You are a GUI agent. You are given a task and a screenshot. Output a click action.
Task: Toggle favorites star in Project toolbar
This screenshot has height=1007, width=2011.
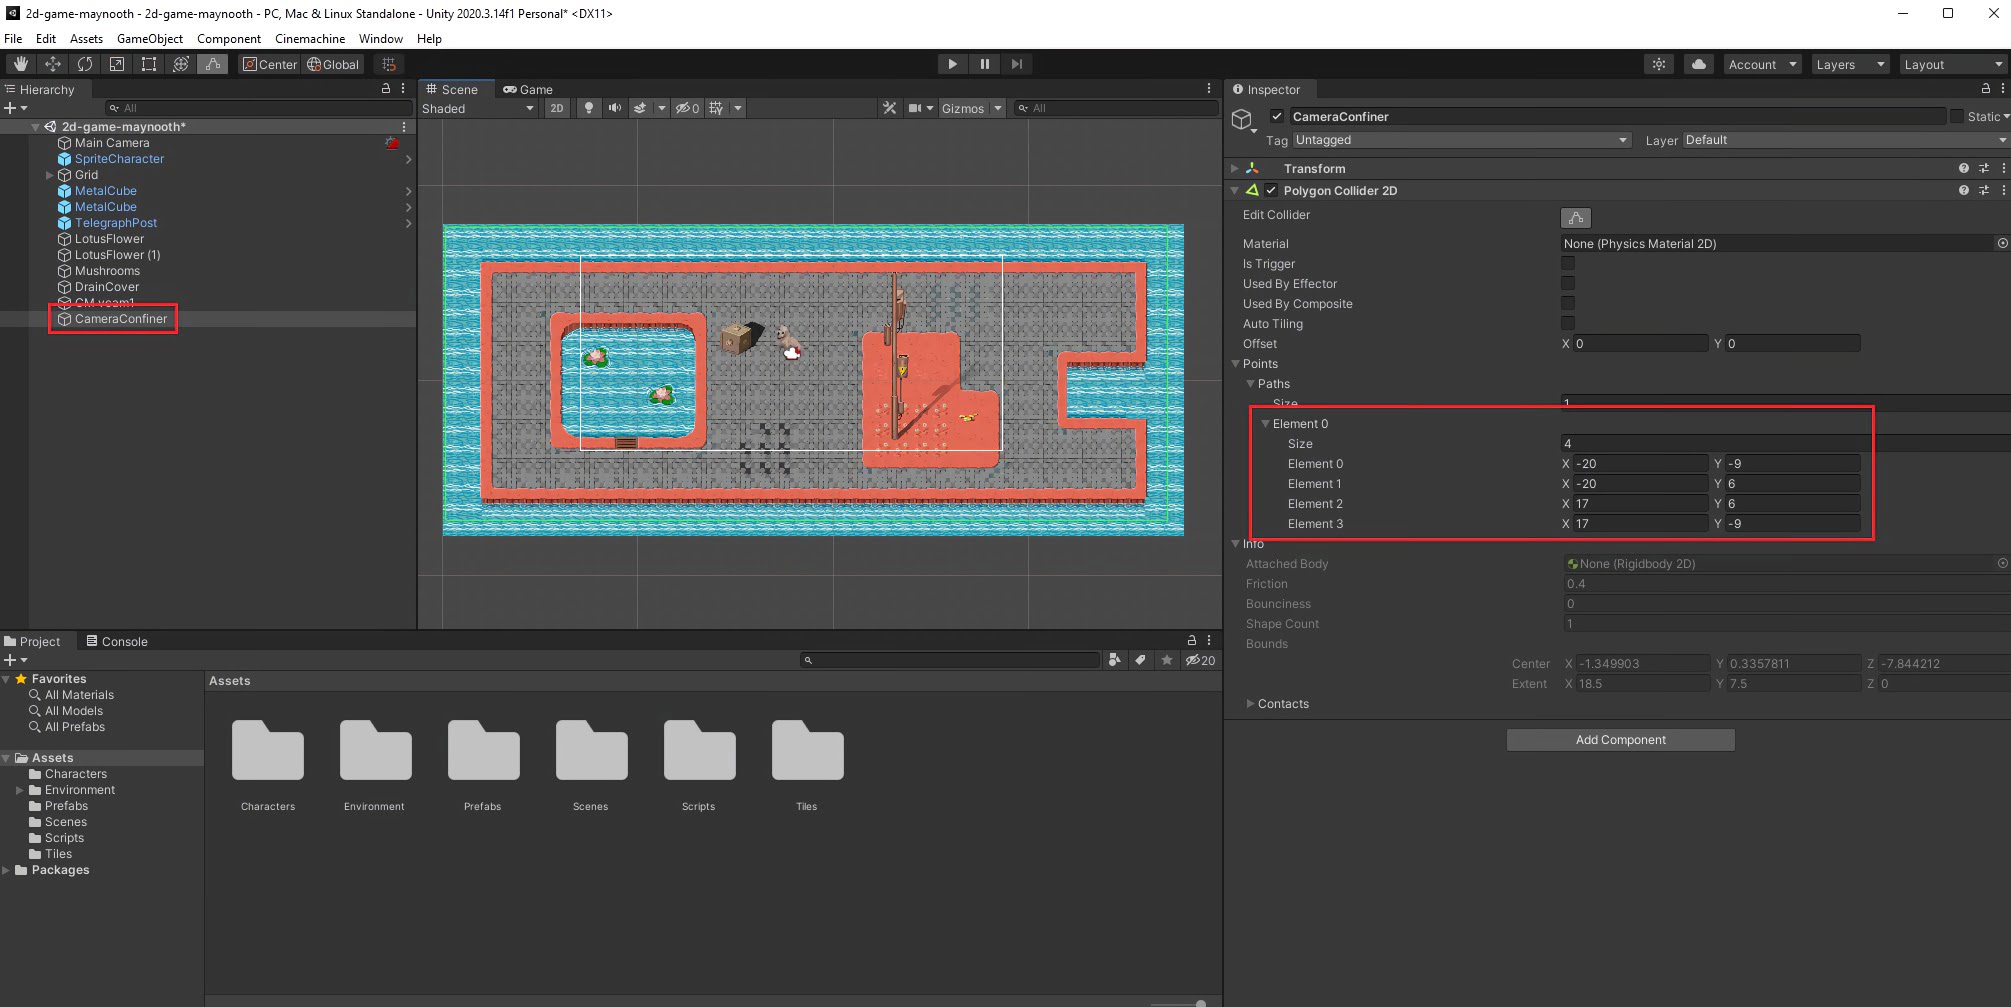(x=1166, y=660)
